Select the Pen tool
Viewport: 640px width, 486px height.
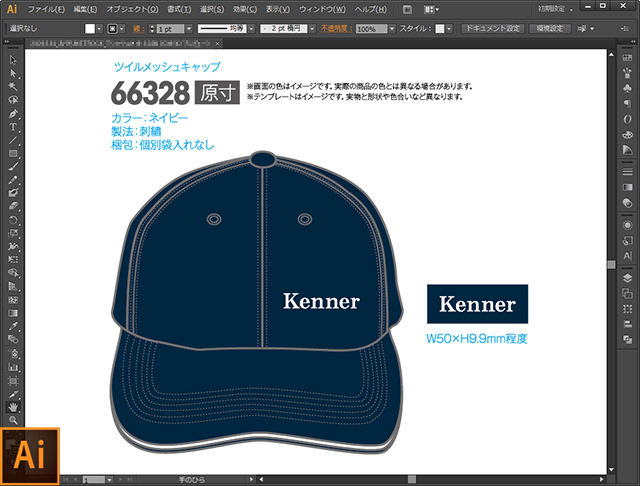click(x=13, y=113)
